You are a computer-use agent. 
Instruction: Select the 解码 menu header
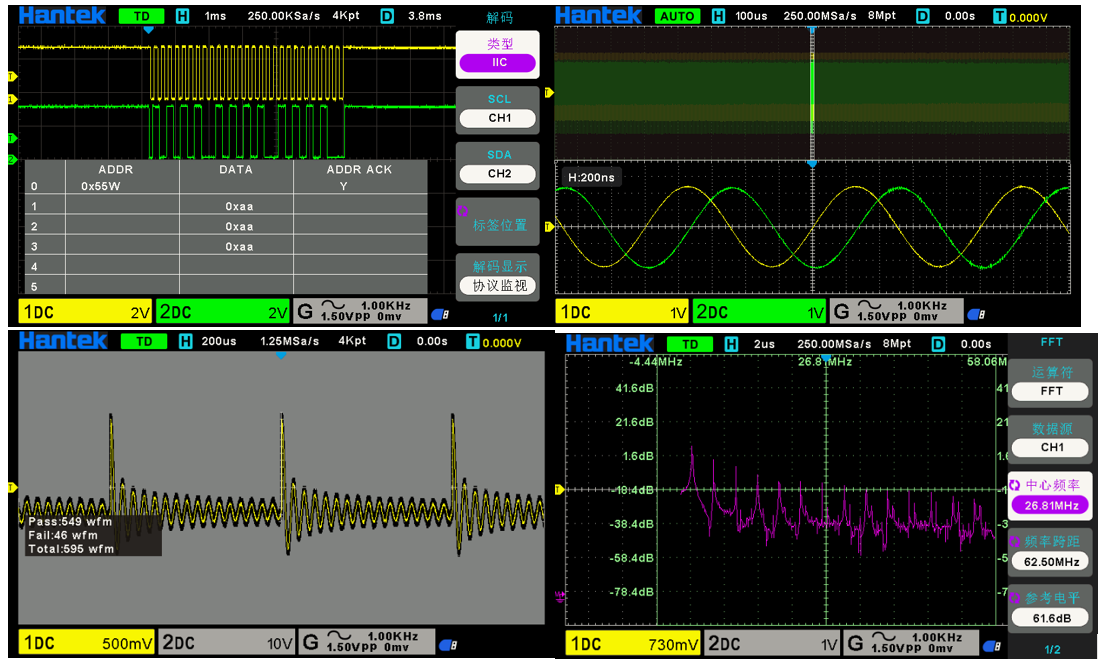[498, 17]
